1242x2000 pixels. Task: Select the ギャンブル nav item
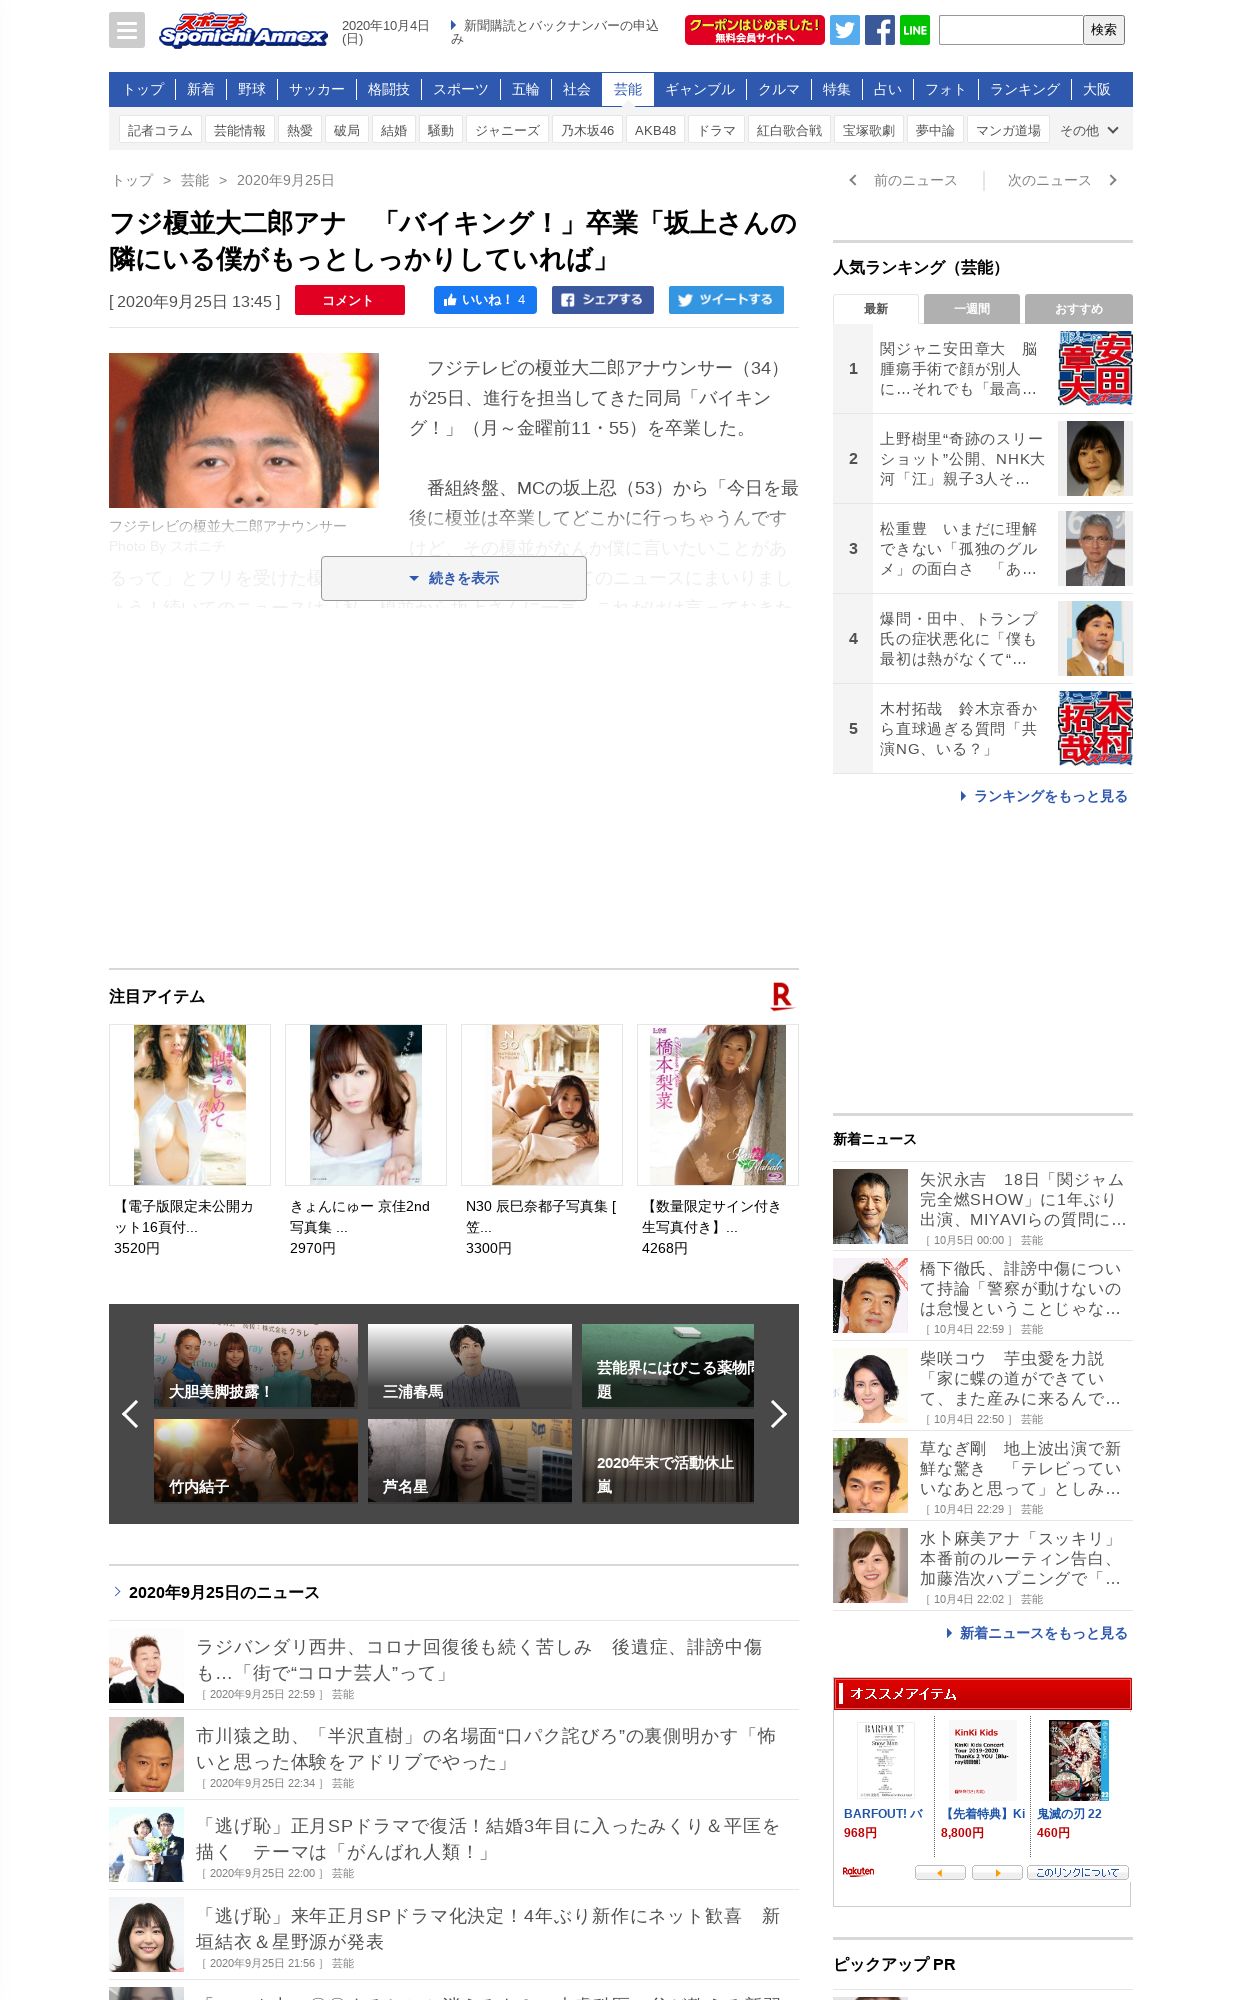(700, 89)
